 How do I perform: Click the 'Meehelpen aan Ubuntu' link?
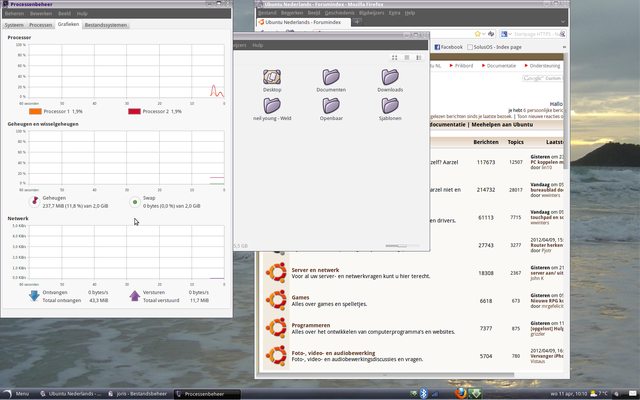click(x=502, y=124)
